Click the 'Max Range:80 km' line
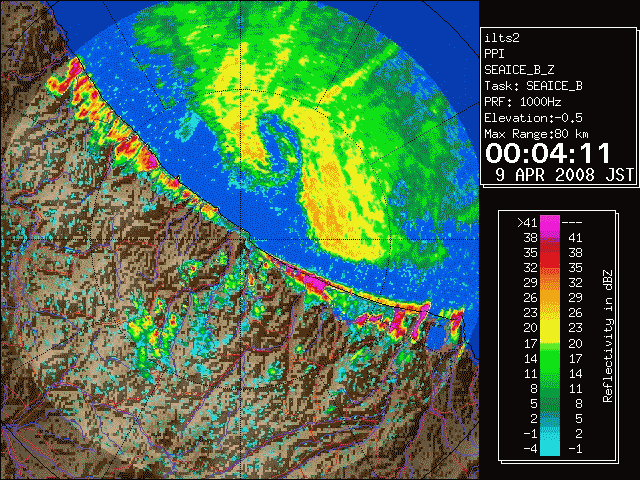 coord(536,134)
